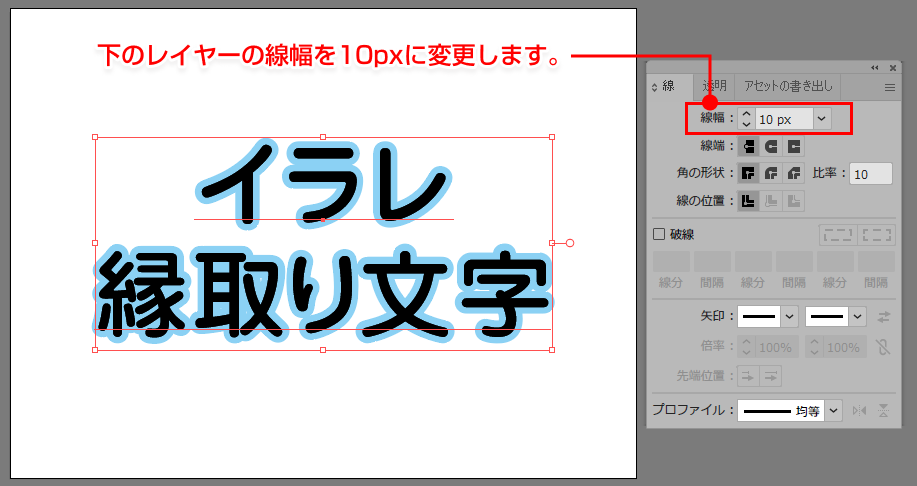This screenshot has width=917, height=486.
Task: Flip profile along axis icon
Action: click(x=860, y=411)
